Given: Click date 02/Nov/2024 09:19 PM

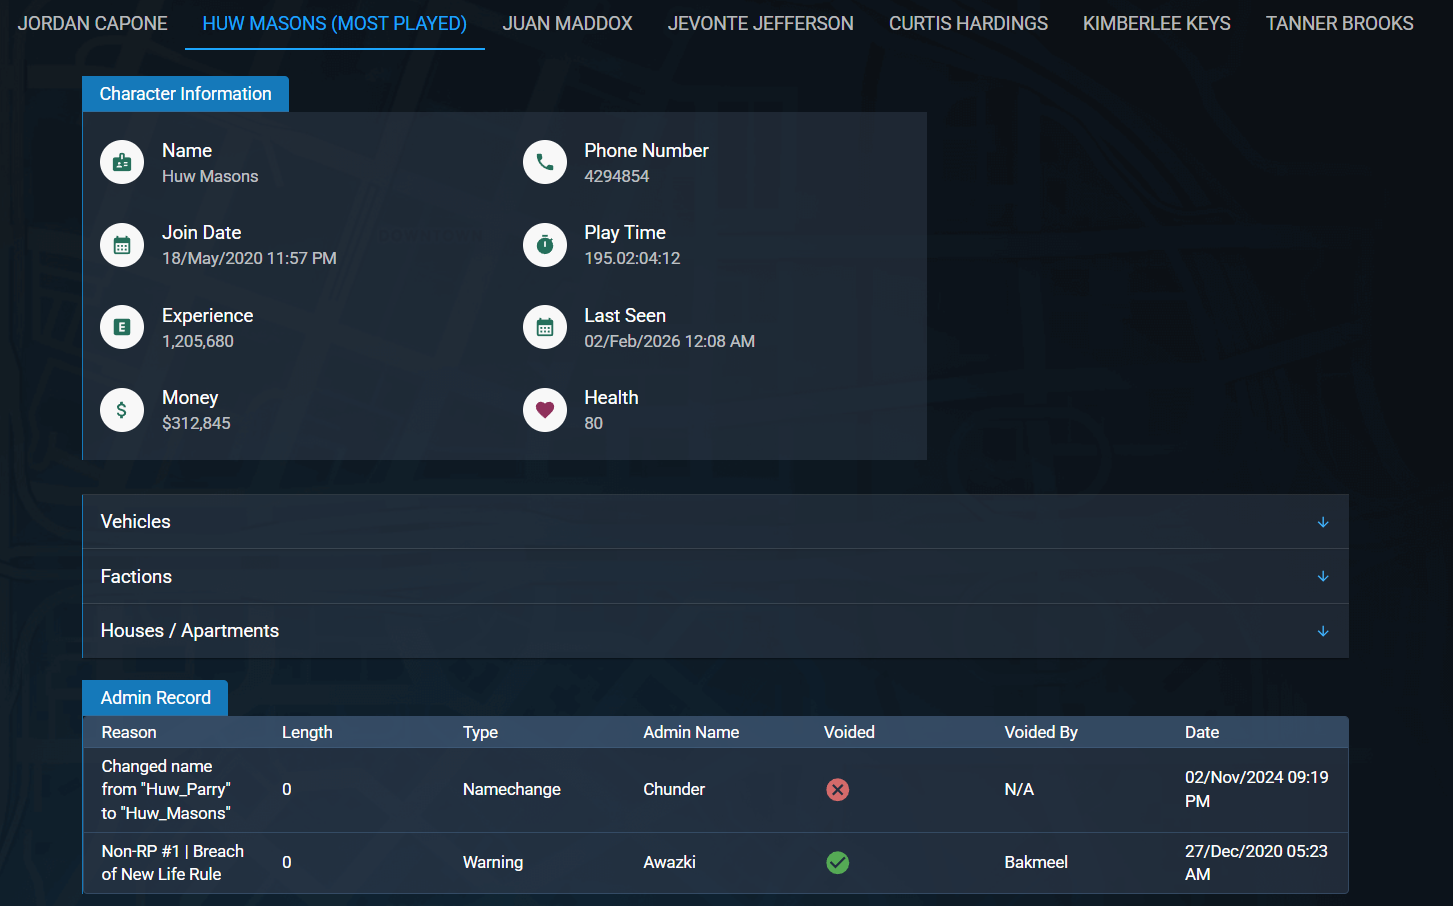Looking at the screenshot, I should point(1257,789).
